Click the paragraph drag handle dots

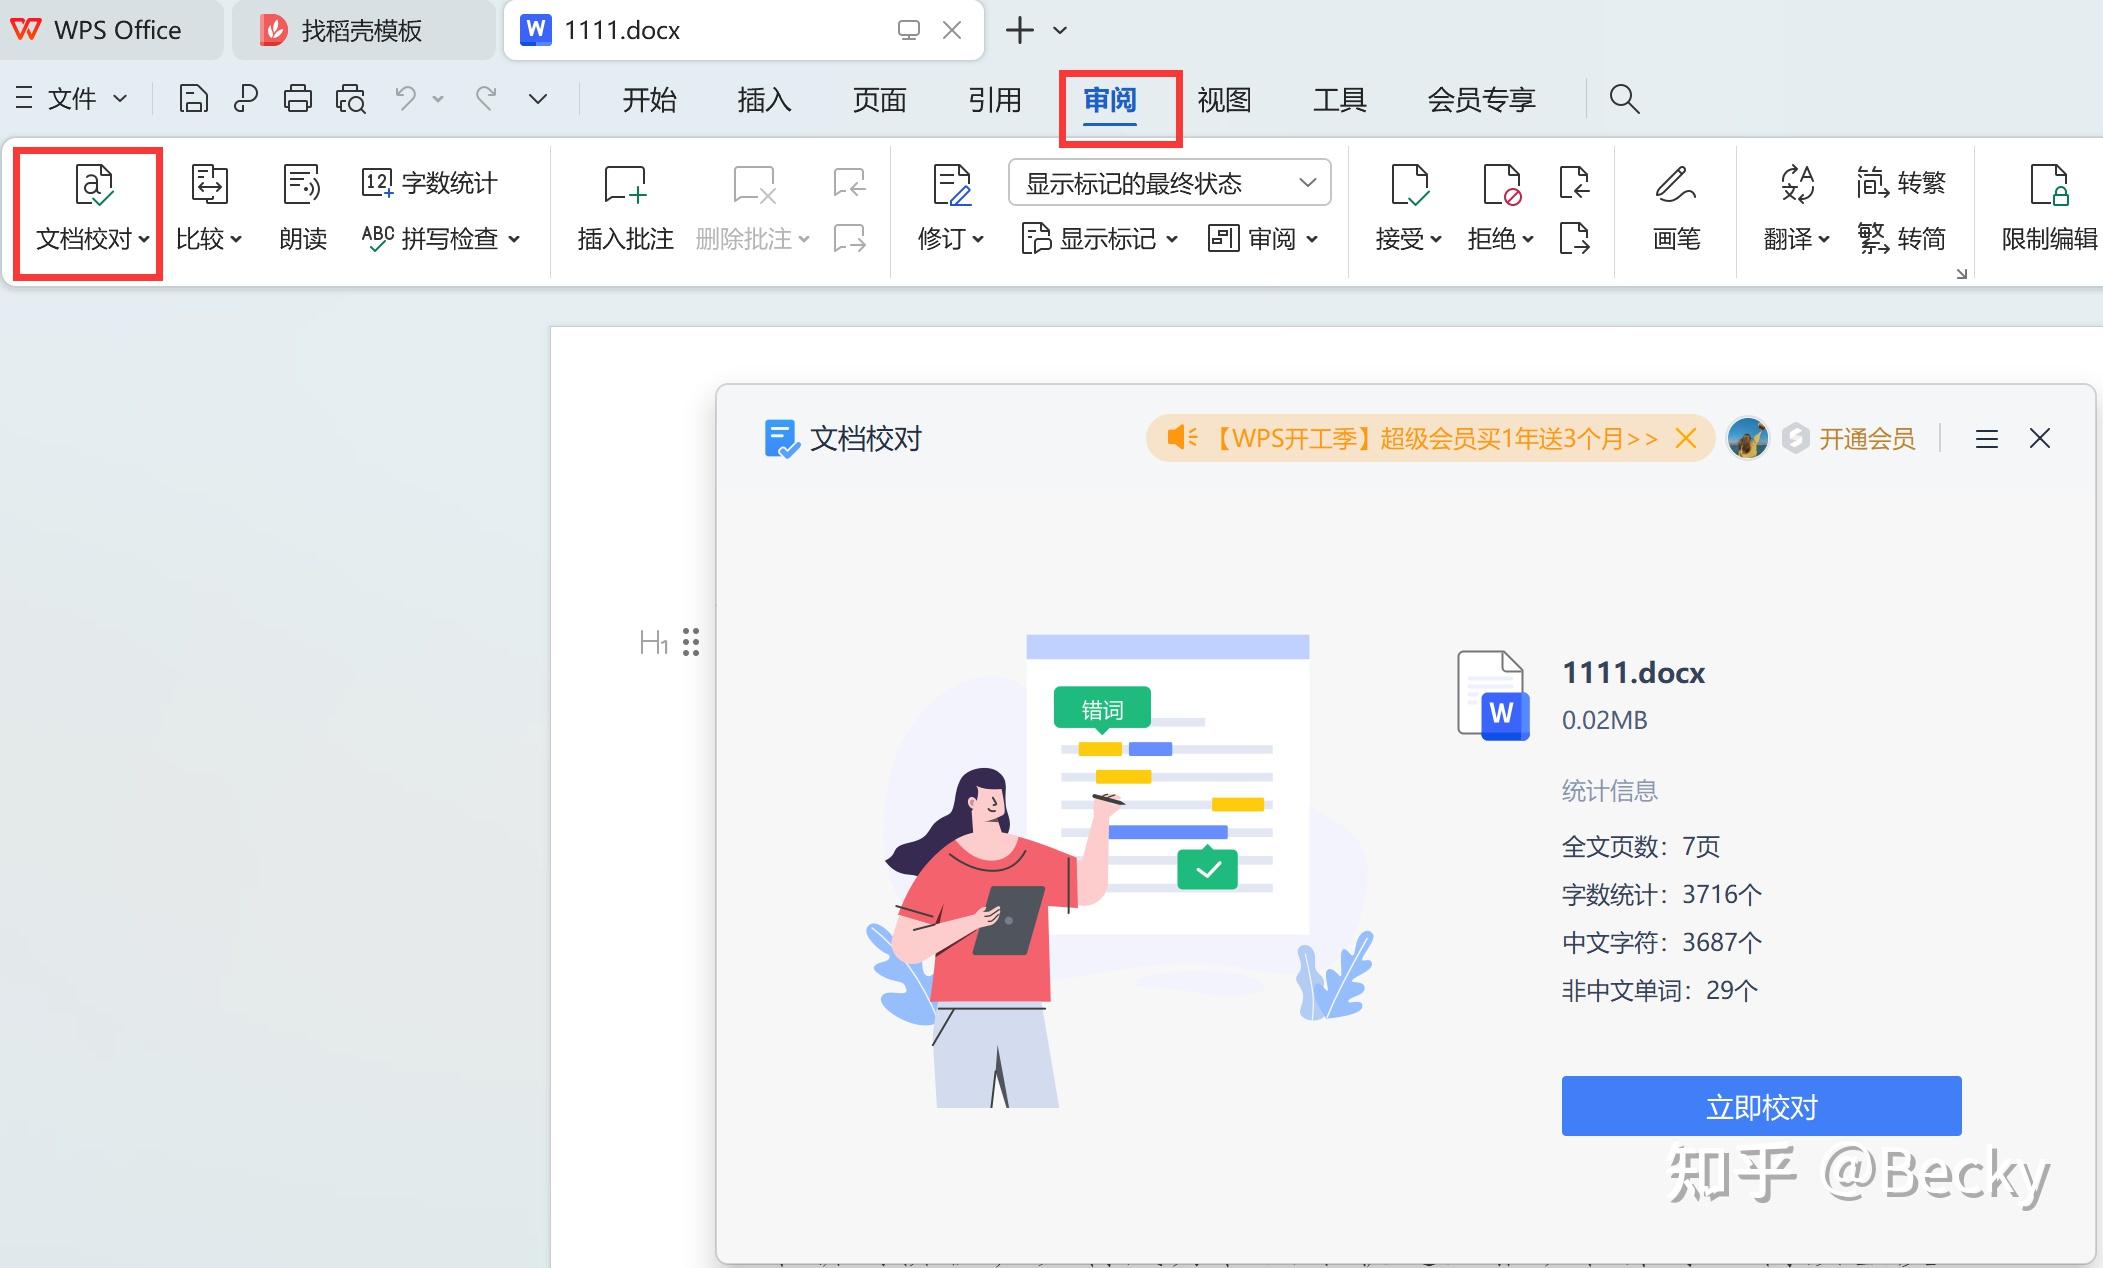pos(691,642)
